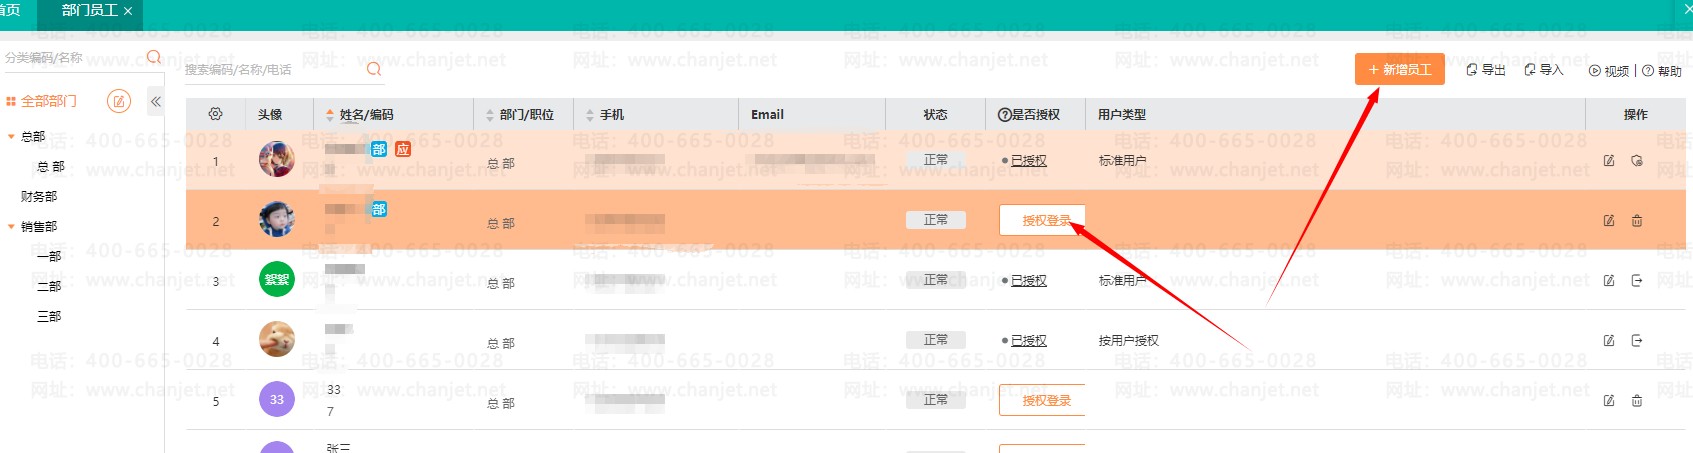Click the 标准用户 cell in row 1
1693x453 pixels.
point(1122,160)
